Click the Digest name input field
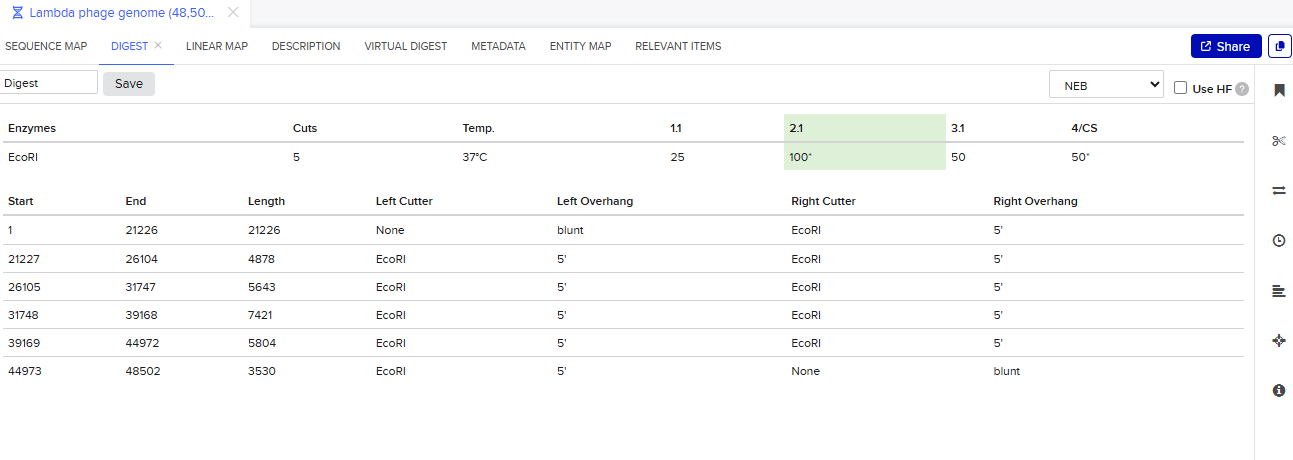 50,83
